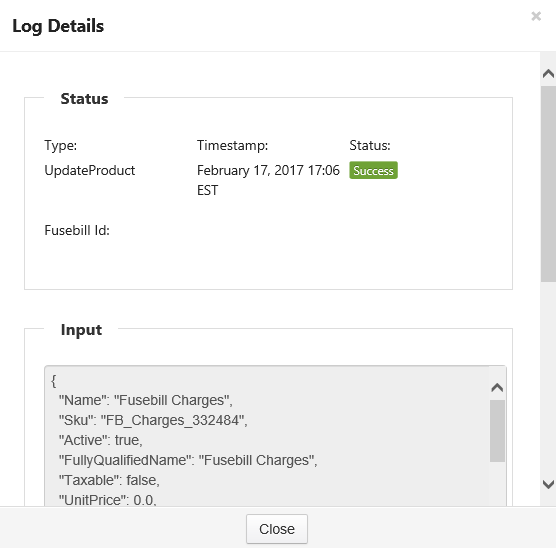
Task: Click the "Active": true line
Action: 100,440
